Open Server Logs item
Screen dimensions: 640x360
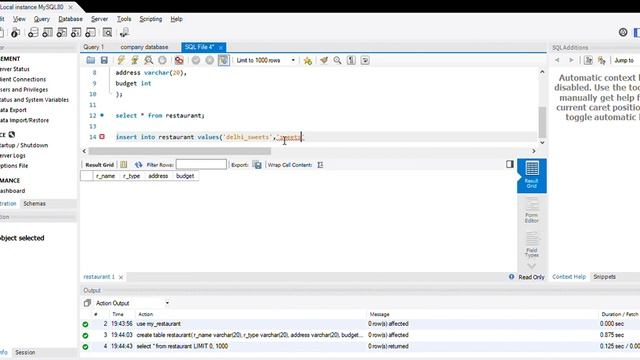[13, 156]
